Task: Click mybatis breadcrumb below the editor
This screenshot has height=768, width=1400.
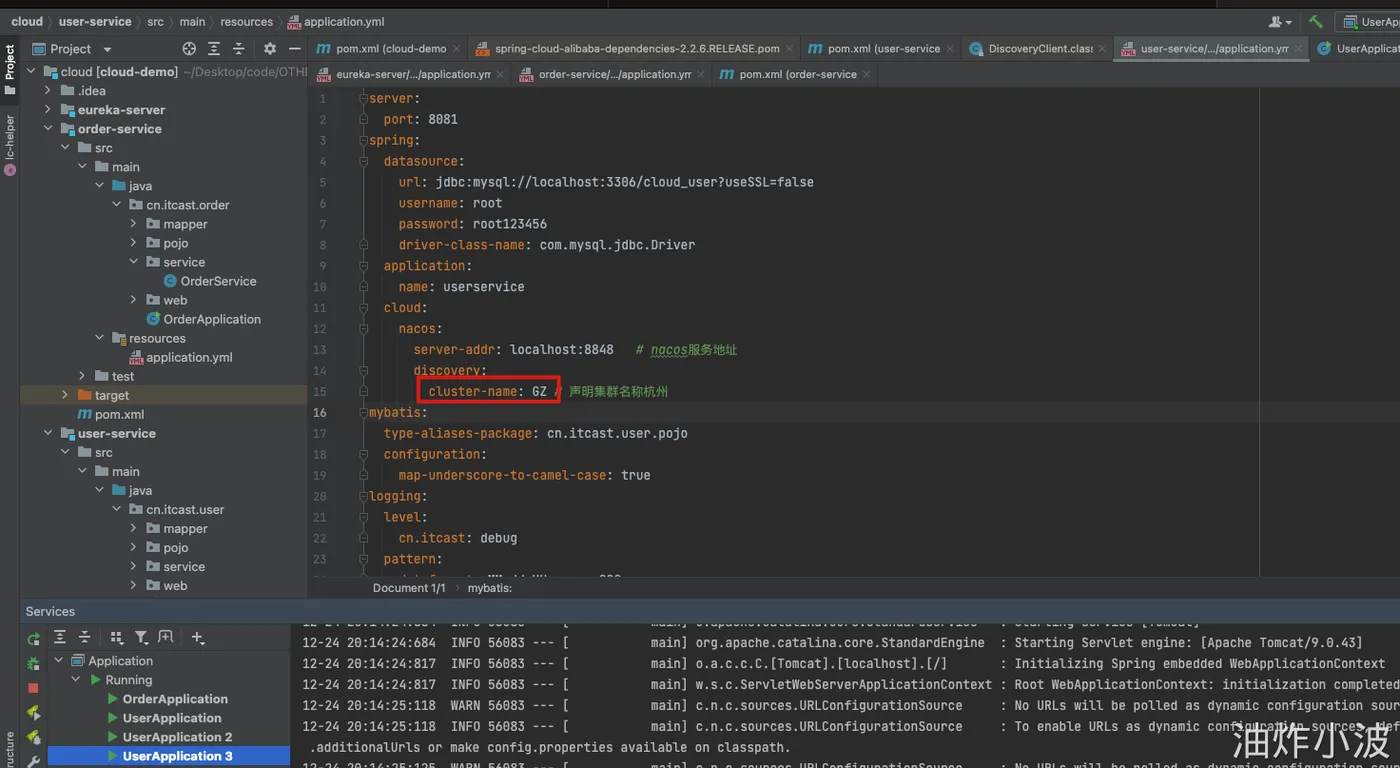Action: [489, 588]
